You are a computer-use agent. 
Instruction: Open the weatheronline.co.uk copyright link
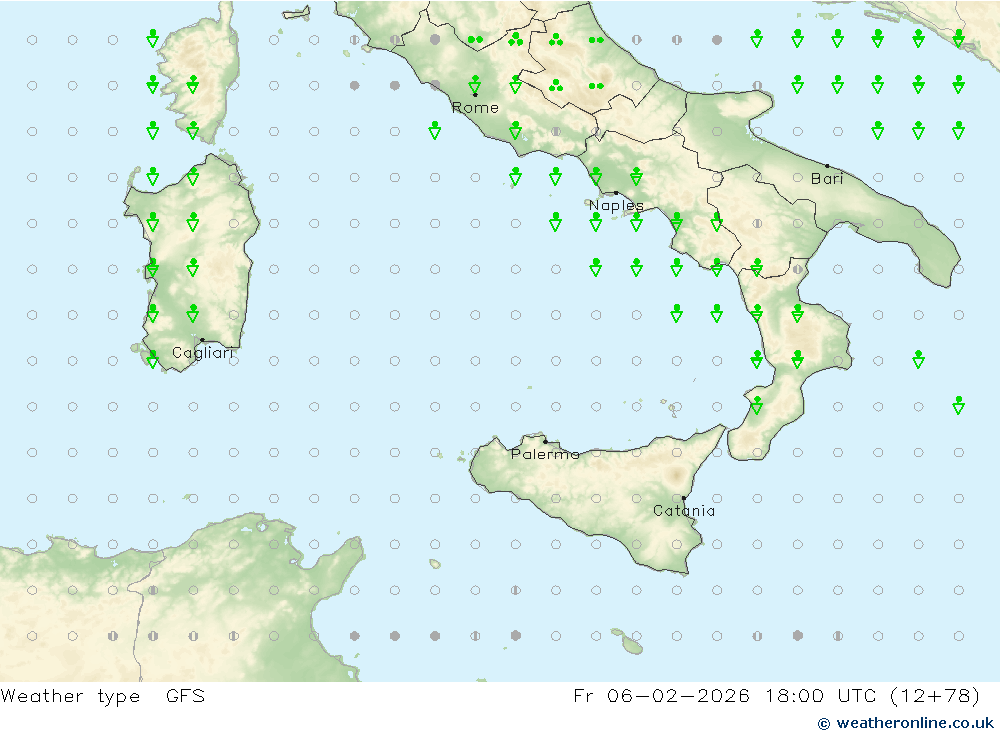(906, 722)
